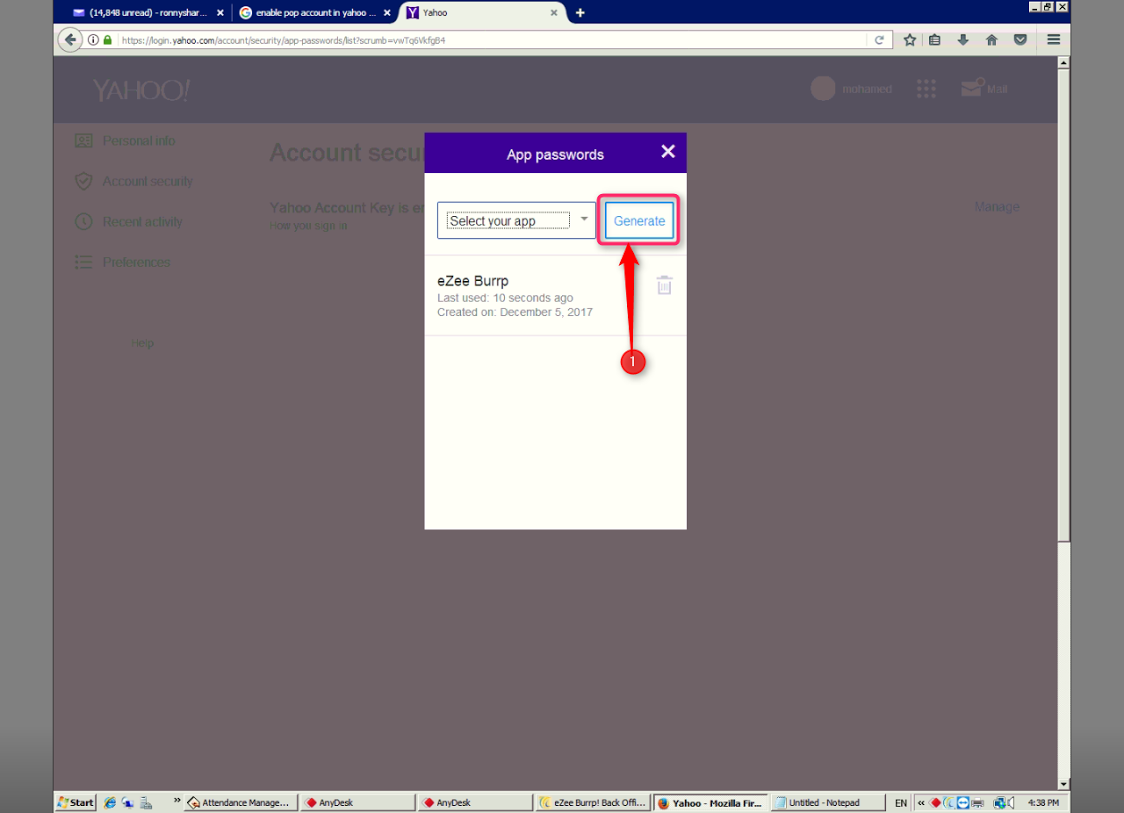Open Personal info in sidebar

point(138,141)
